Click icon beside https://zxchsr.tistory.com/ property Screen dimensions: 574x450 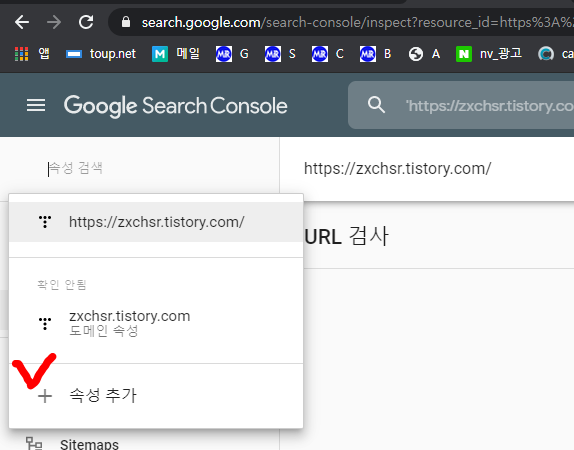(45, 222)
